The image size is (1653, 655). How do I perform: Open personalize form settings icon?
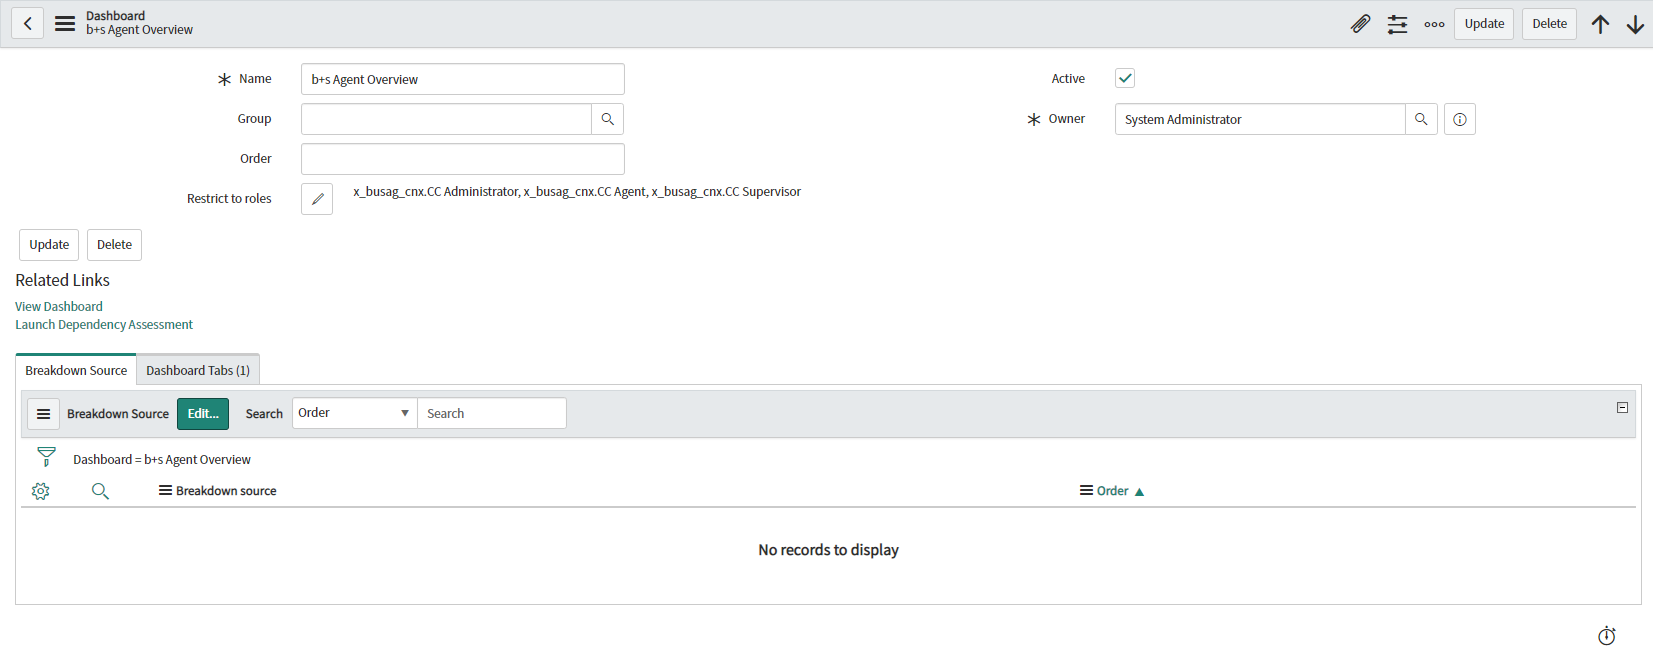[x=1397, y=24]
